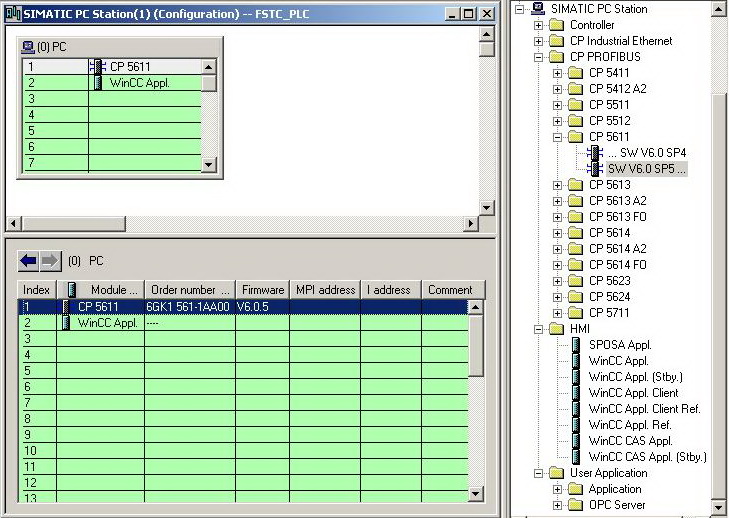
Task: Collapse the SIMATIC PC Station tree node
Action: 519,9
